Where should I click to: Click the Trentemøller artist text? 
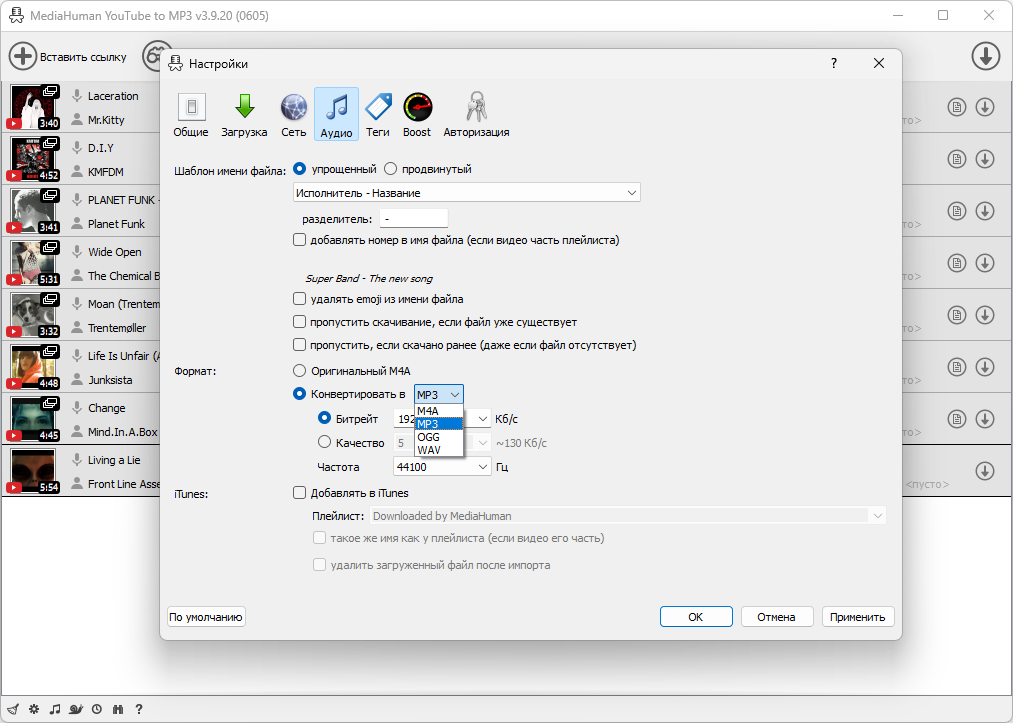click(x=117, y=328)
